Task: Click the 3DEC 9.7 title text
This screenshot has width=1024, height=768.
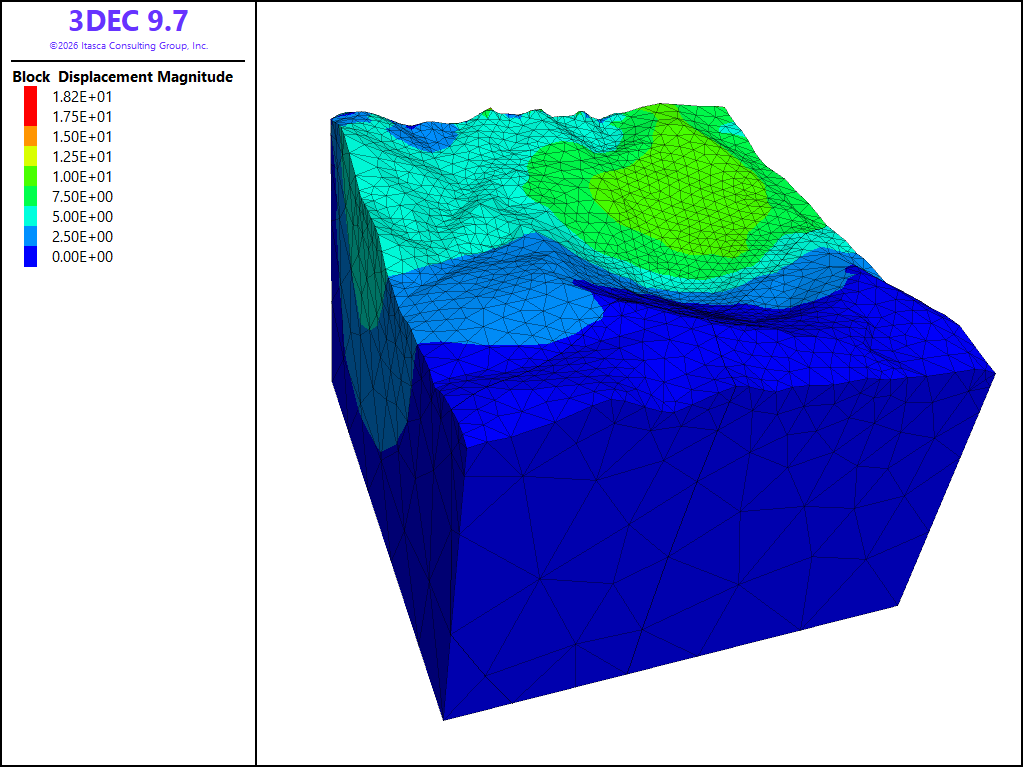Action: pos(129,21)
